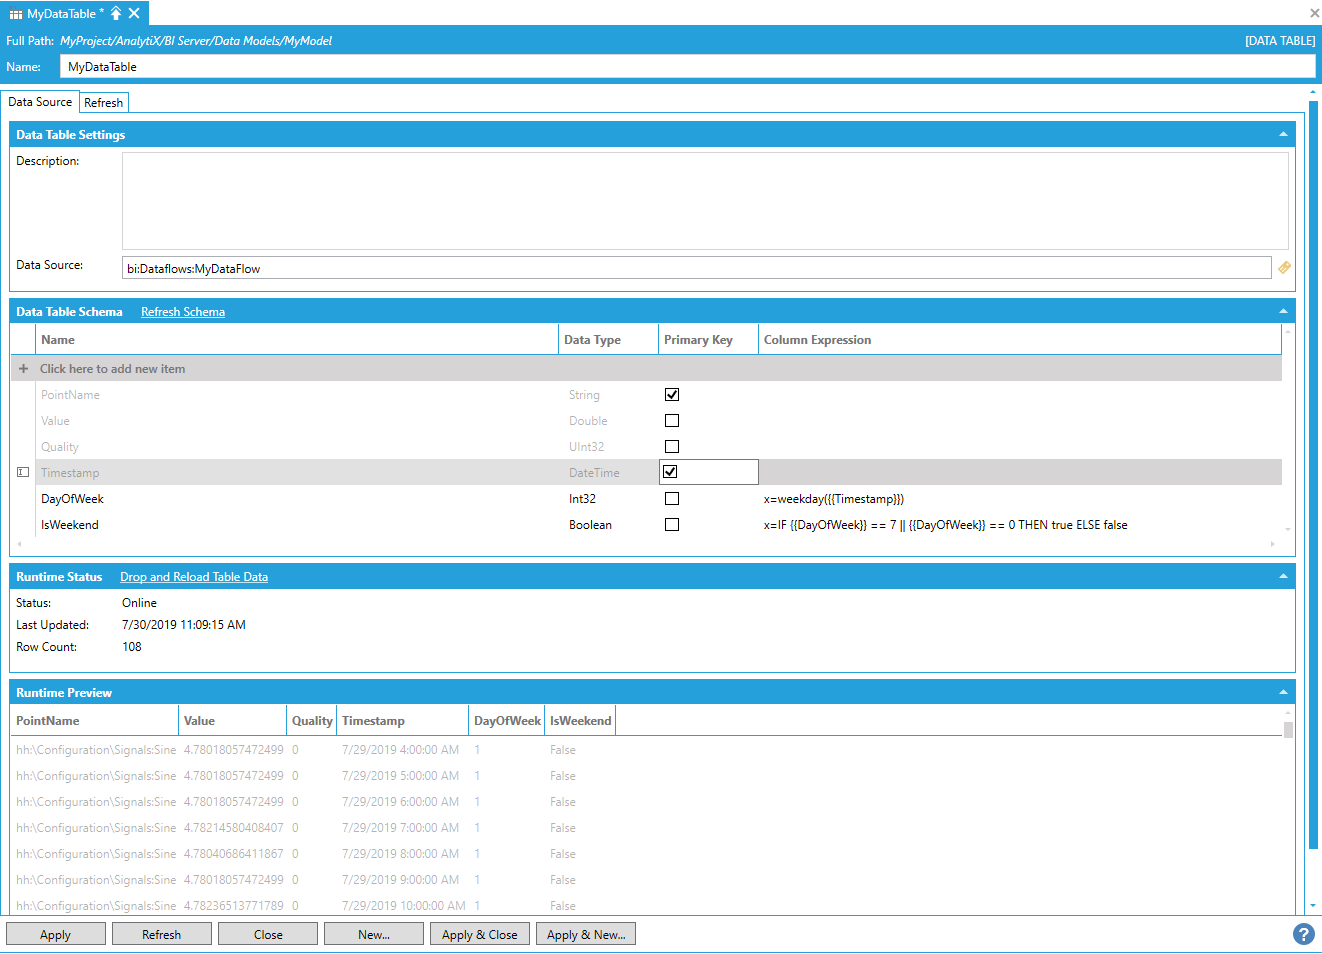This screenshot has height=954, width=1322.
Task: Open help via the question mark icon
Action: tap(1303, 934)
